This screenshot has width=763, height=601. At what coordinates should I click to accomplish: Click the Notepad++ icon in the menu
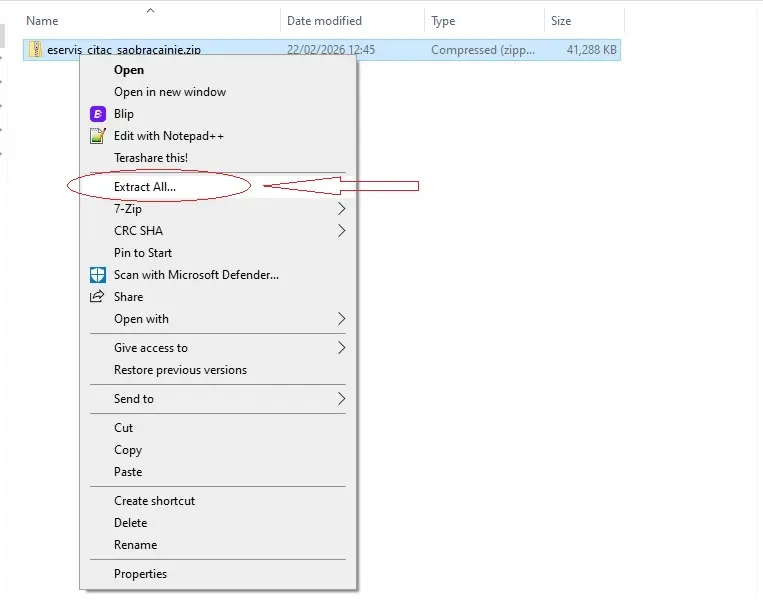tap(98, 136)
